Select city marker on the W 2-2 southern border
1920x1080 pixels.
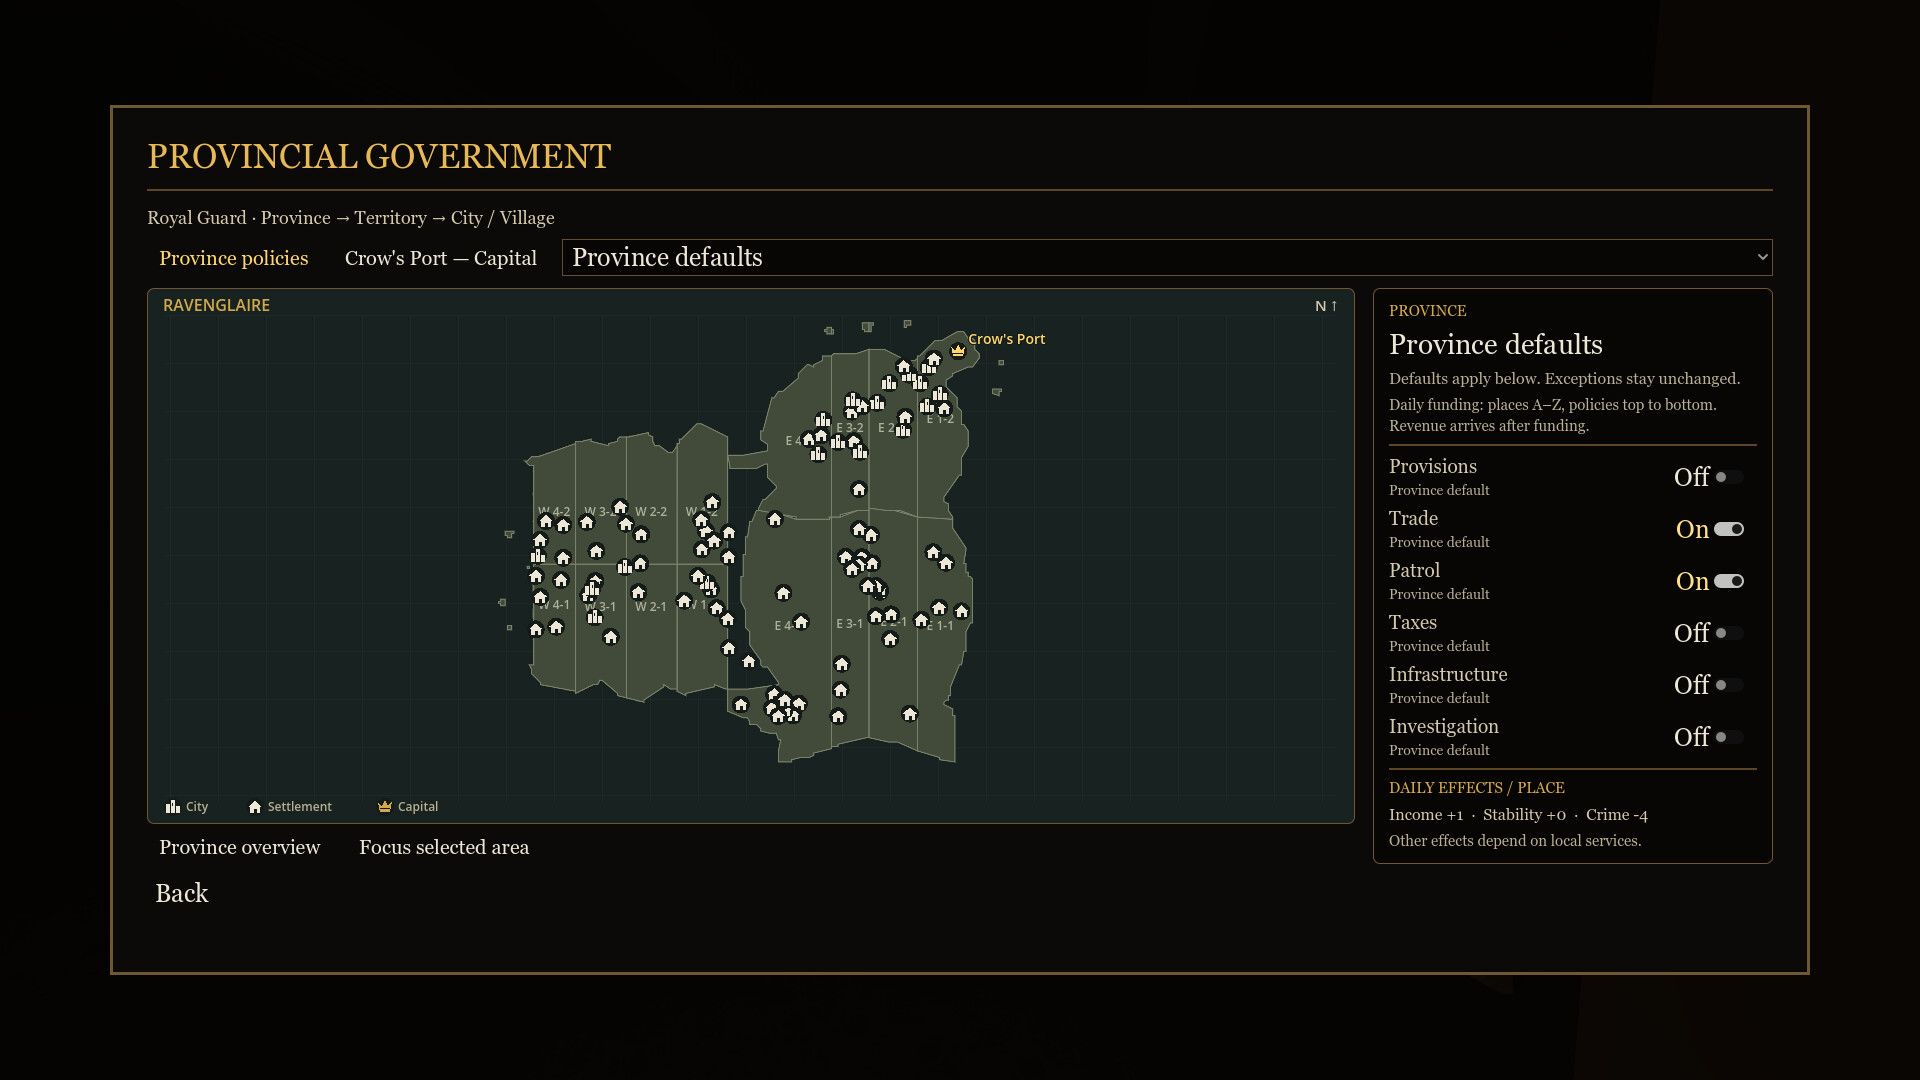(x=625, y=567)
